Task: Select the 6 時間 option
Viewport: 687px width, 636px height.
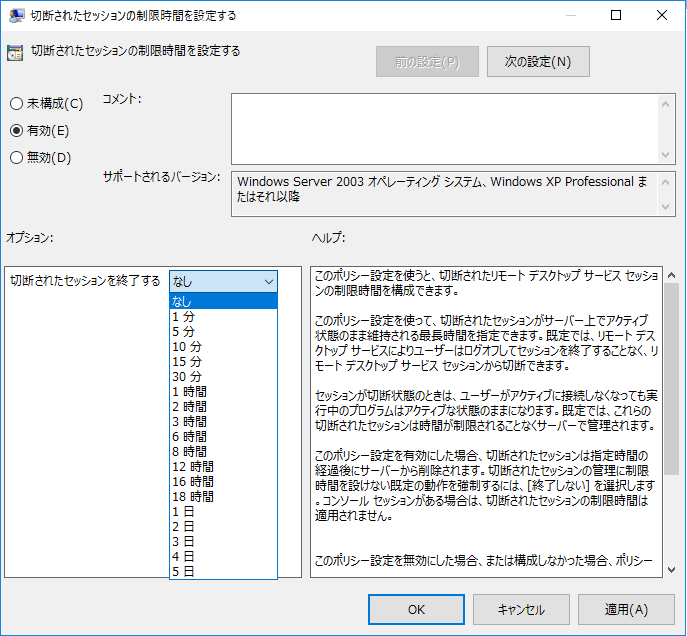Action: pos(223,436)
